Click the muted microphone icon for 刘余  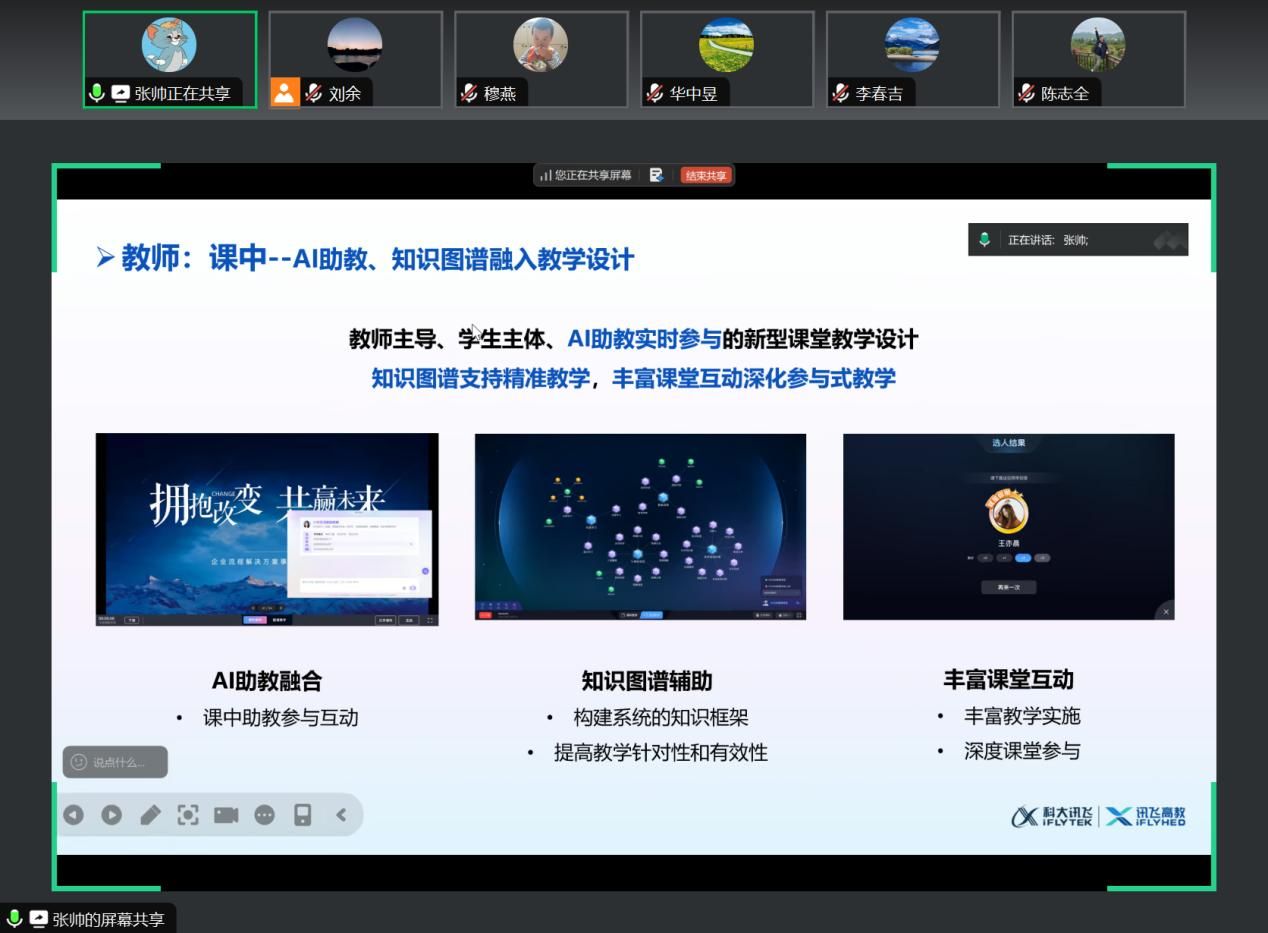click(x=313, y=94)
